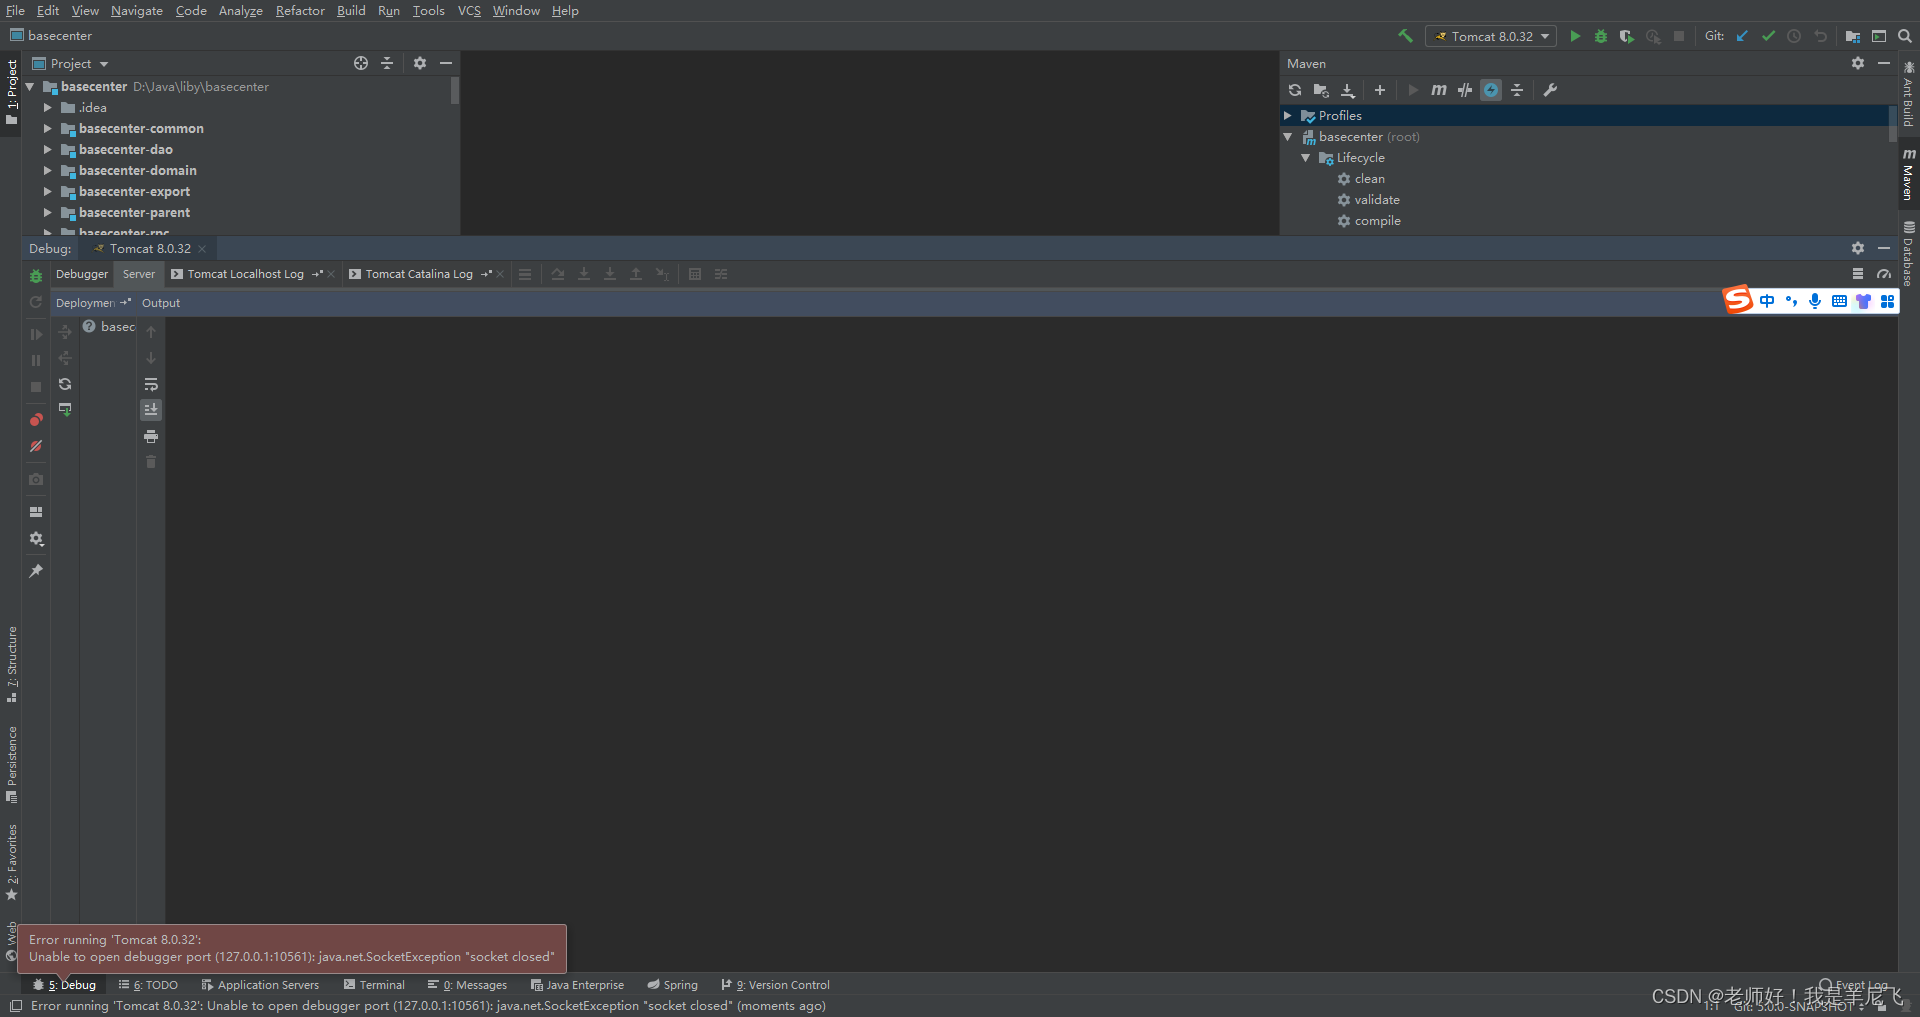1920x1017 pixels.
Task: Toggle Sogou soft keyboard
Action: click(1839, 301)
